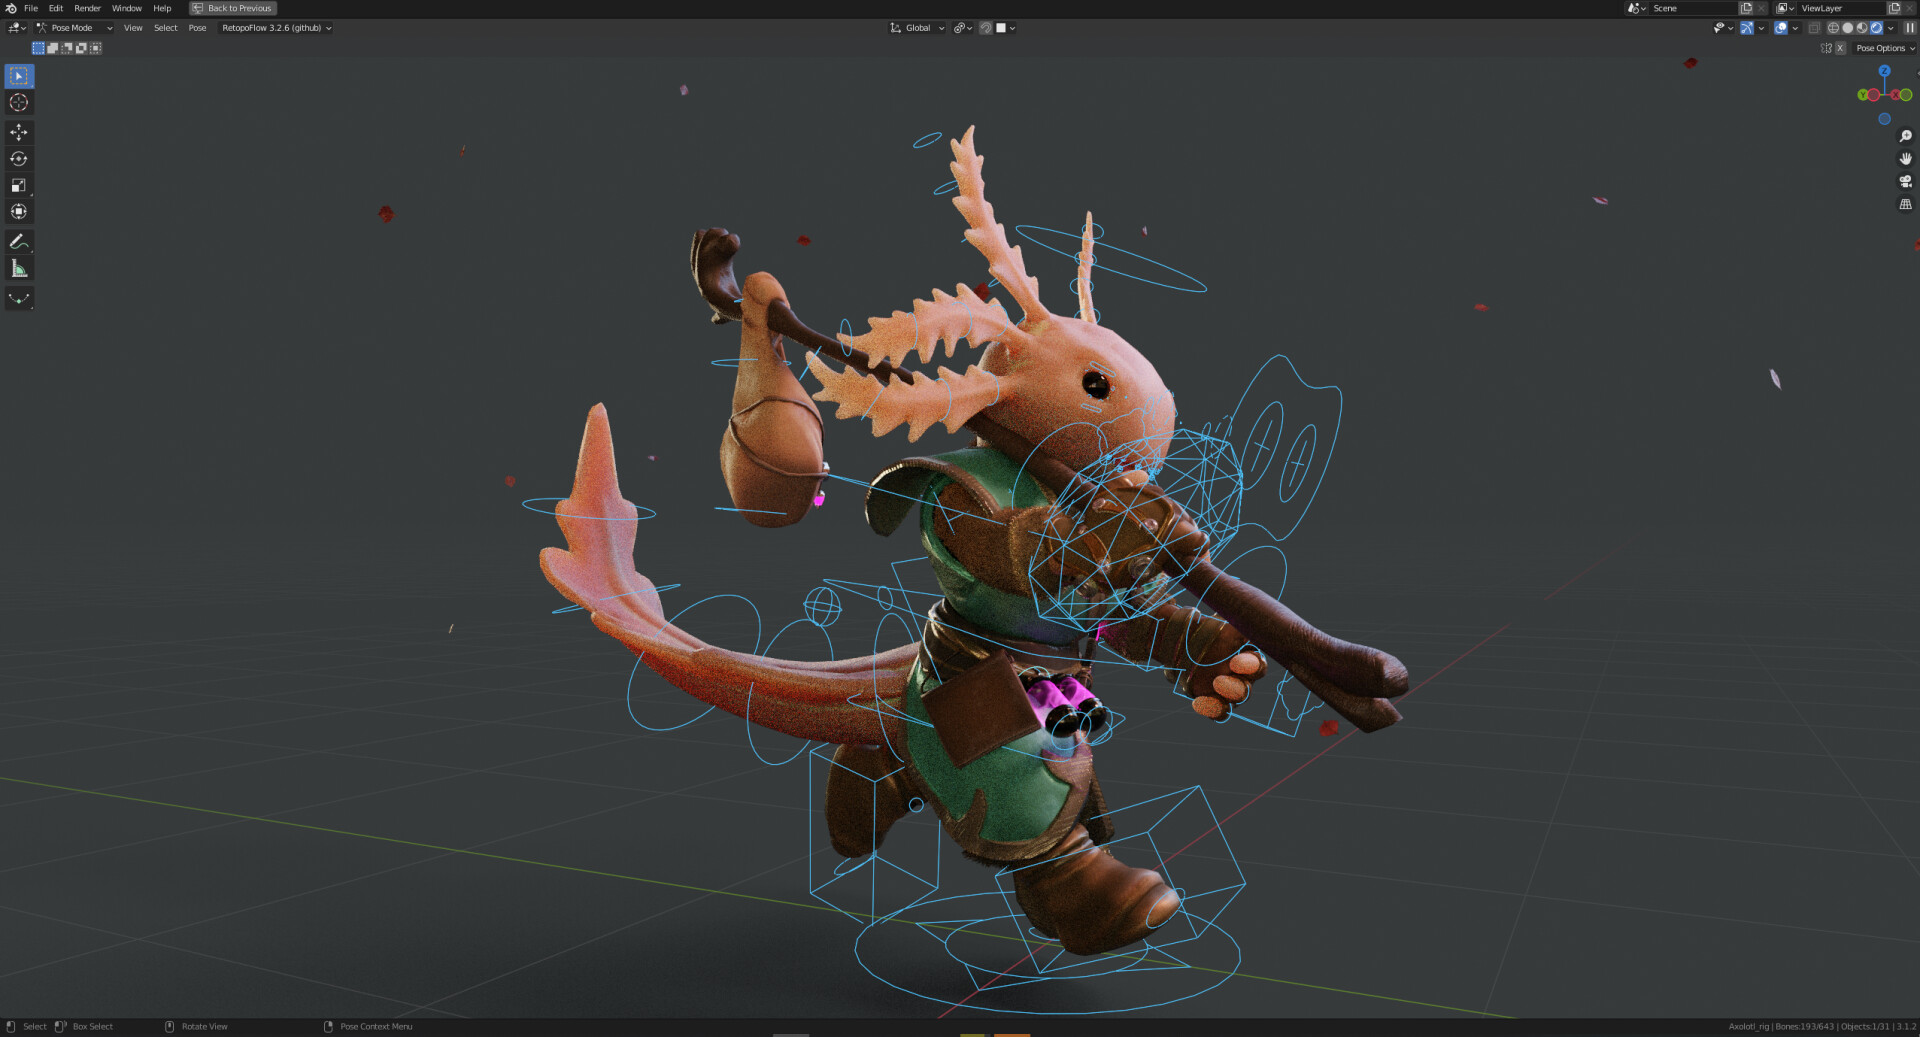Toggle X-Ray viewport mode
Screen dimensions: 1920x1037
pos(1815,28)
